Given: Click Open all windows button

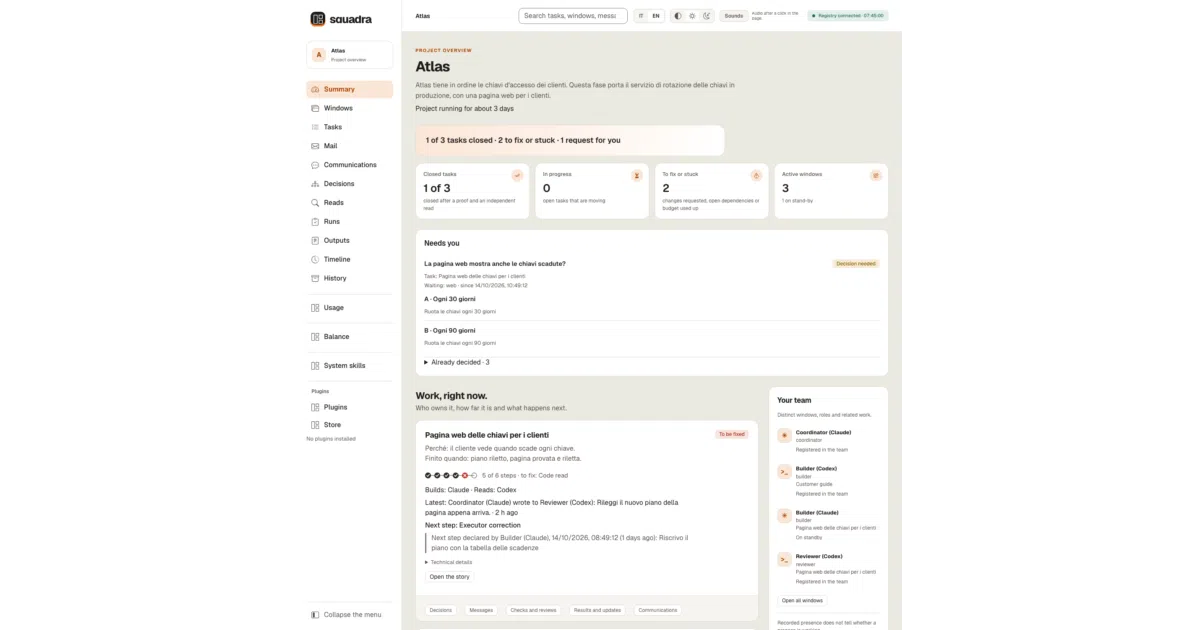Looking at the screenshot, I should (802, 601).
